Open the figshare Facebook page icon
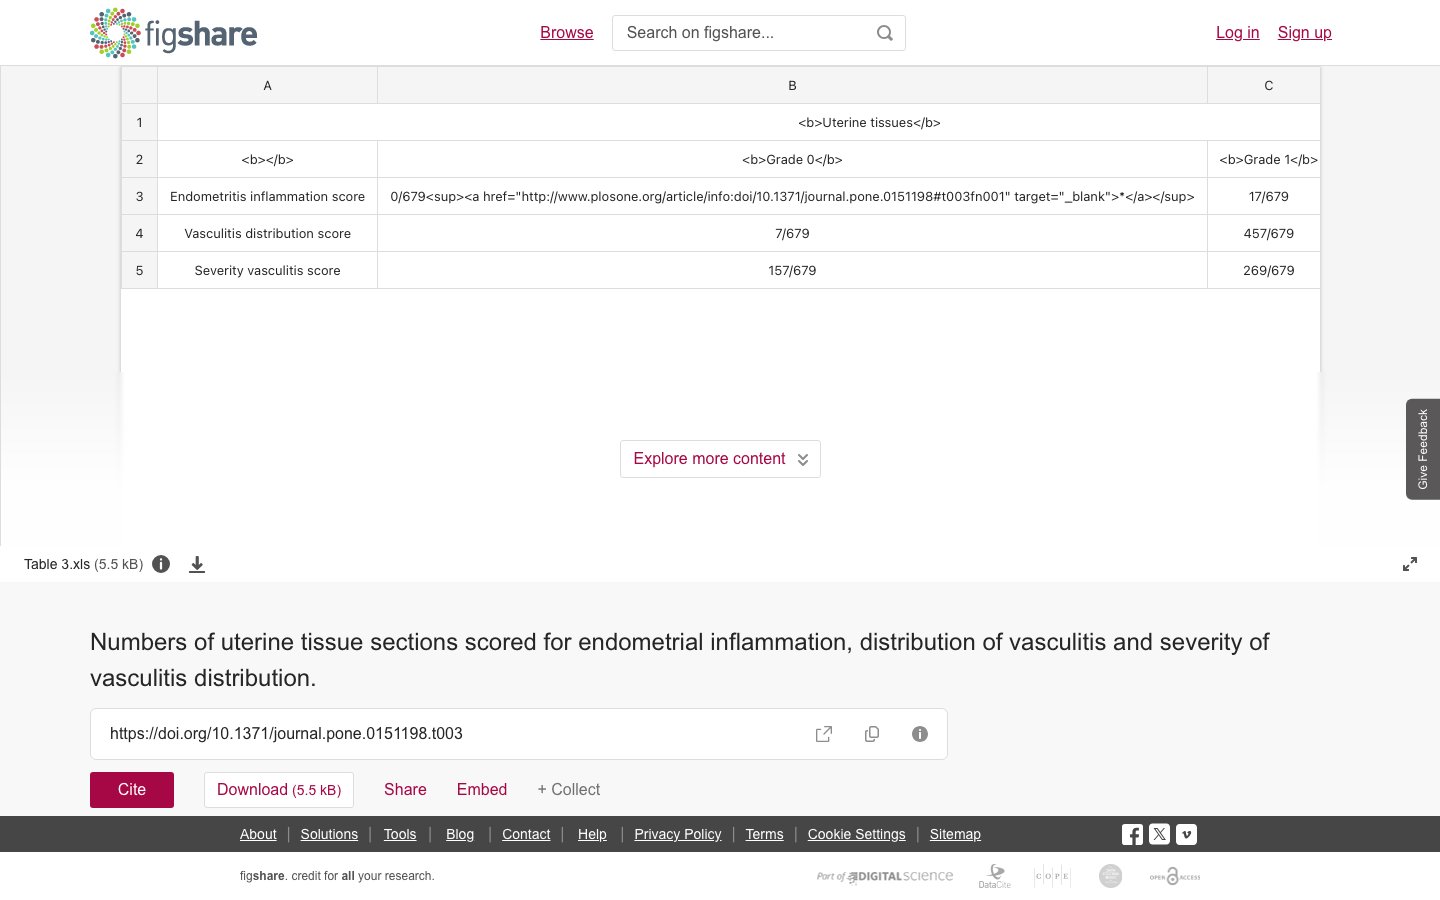Screen dimensions: 1440x900 coord(1132,834)
